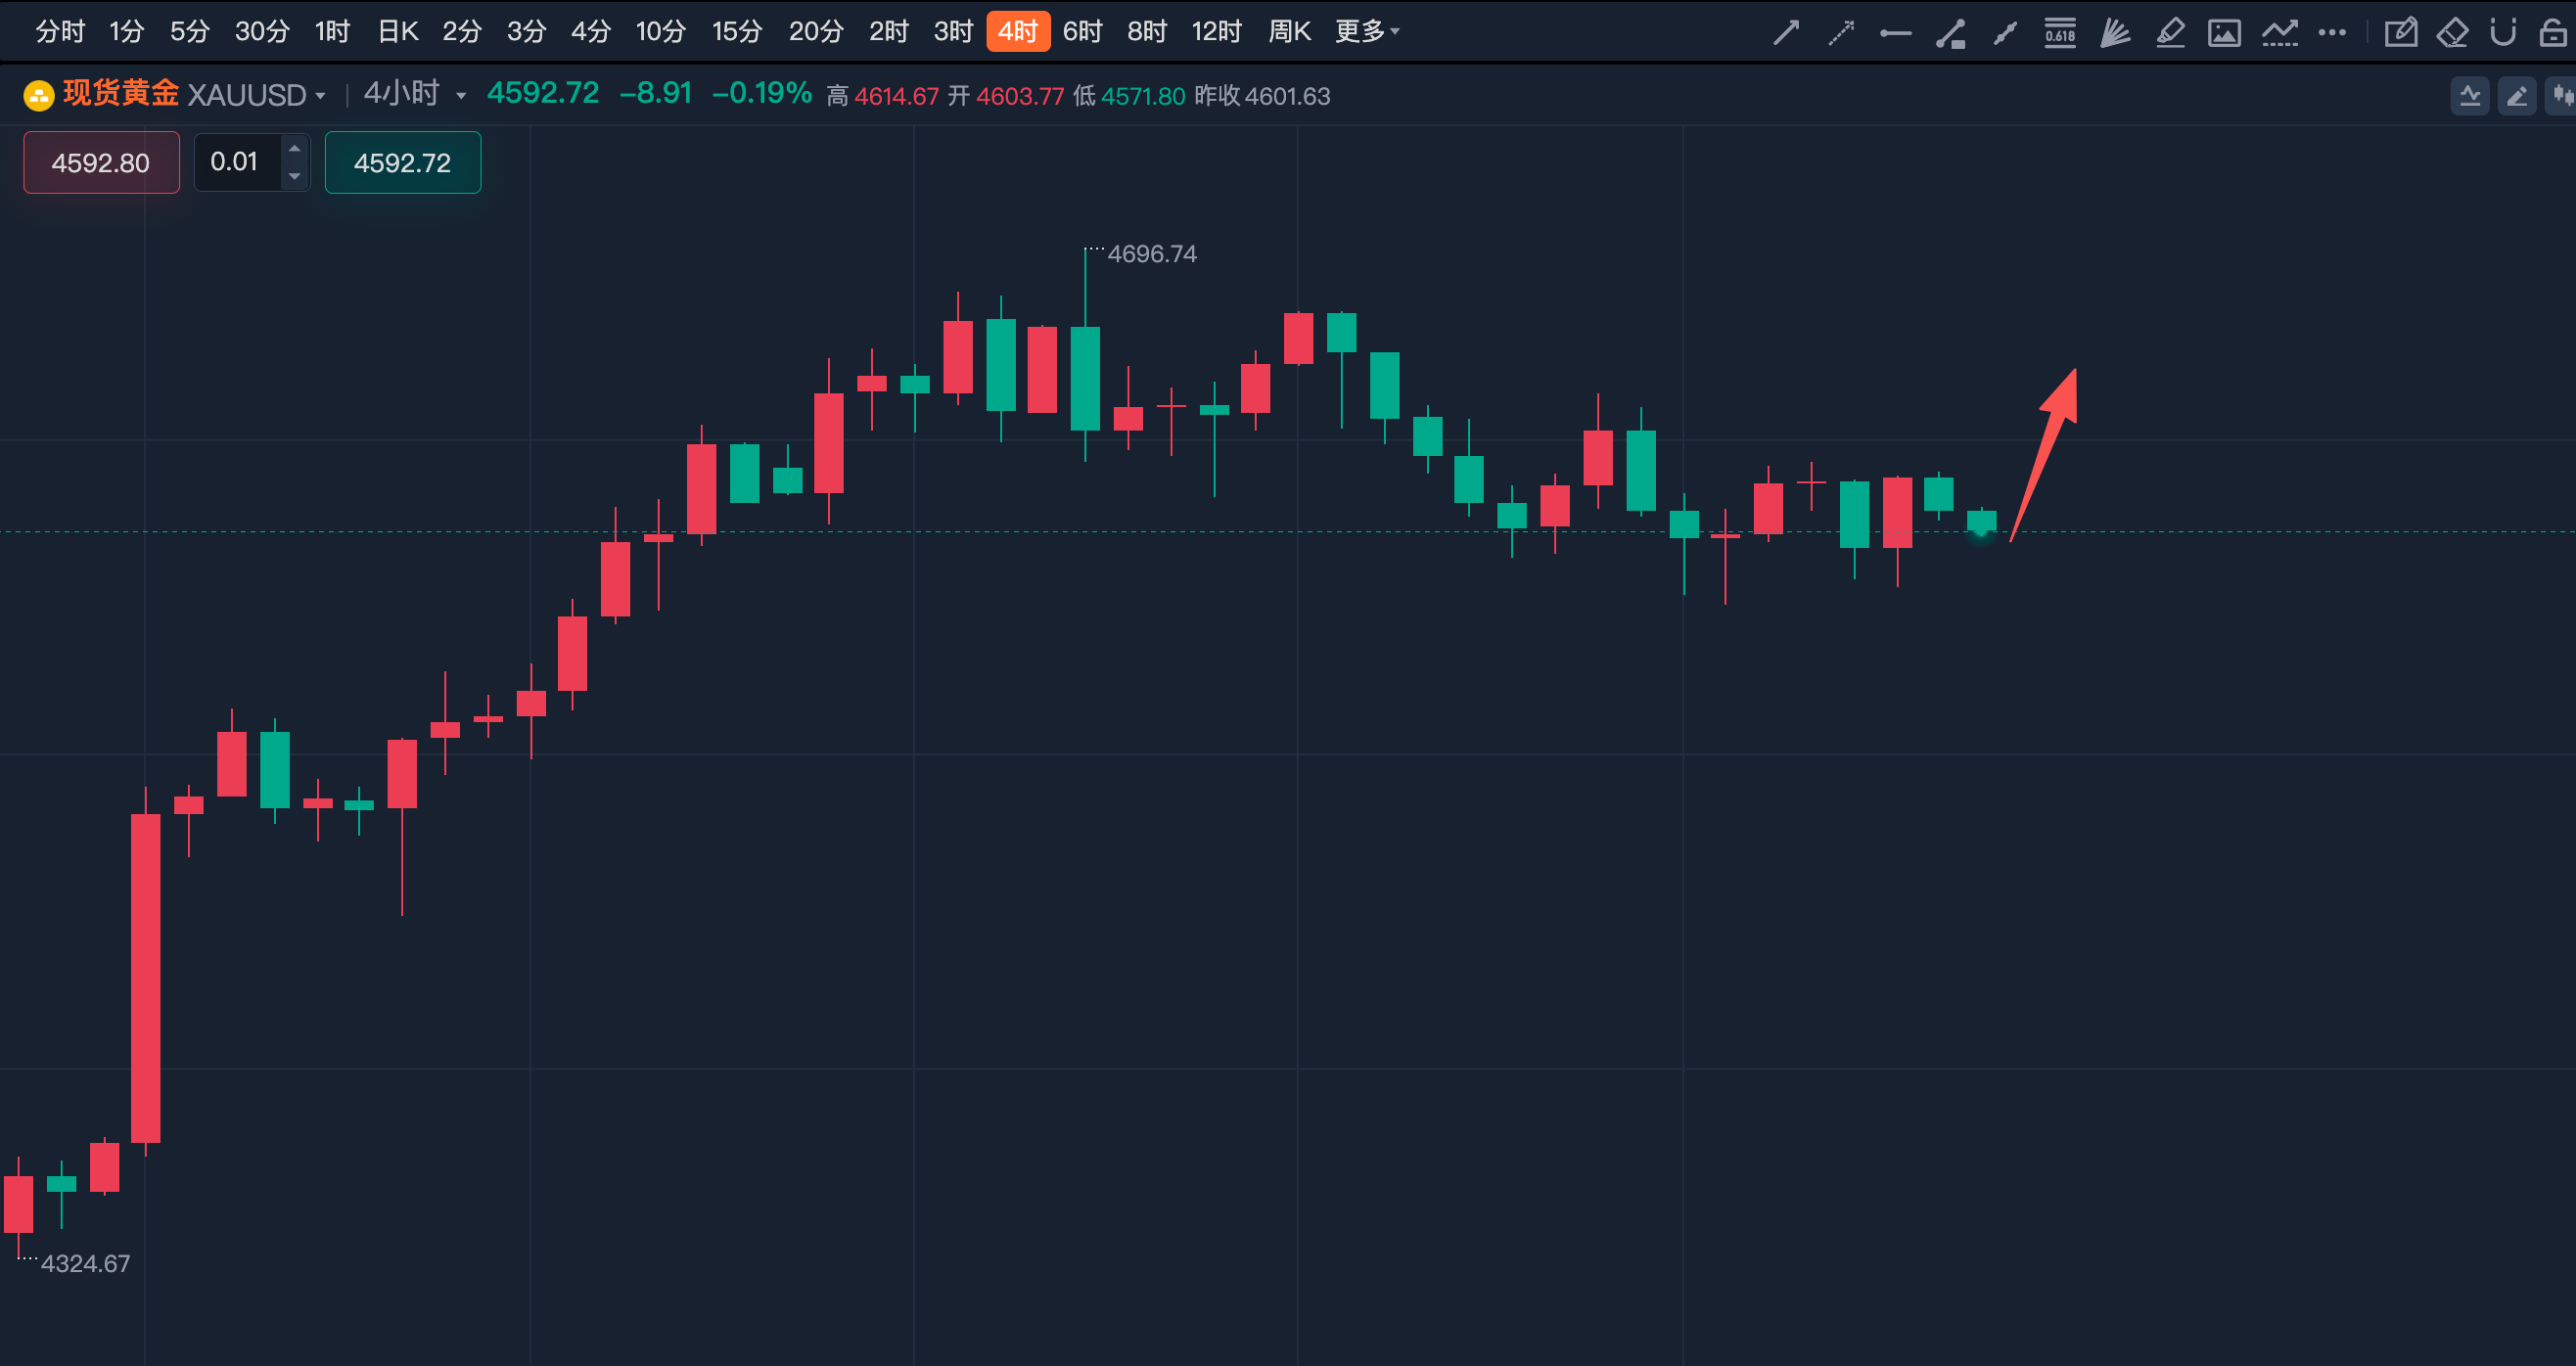Select the highlighter marker tool
Viewport: 2576px width, 1366px height.
pyautogui.click(x=2169, y=33)
